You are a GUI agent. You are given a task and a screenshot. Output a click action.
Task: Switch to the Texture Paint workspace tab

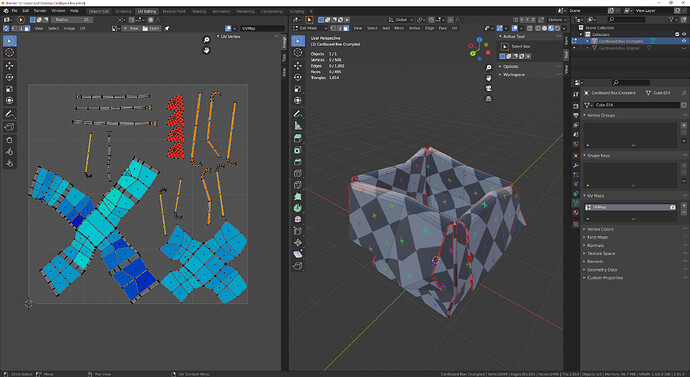(174, 11)
